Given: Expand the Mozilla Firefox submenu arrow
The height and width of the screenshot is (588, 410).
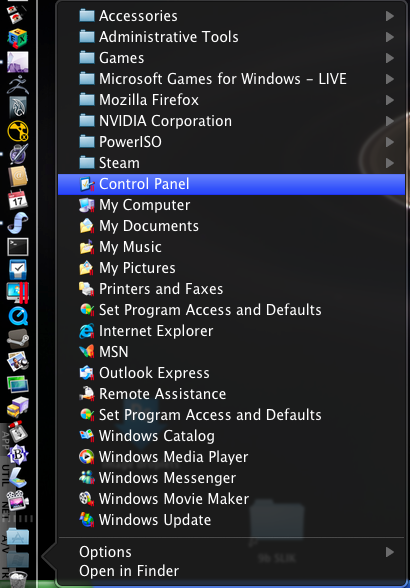Looking at the screenshot, I should pos(390,100).
